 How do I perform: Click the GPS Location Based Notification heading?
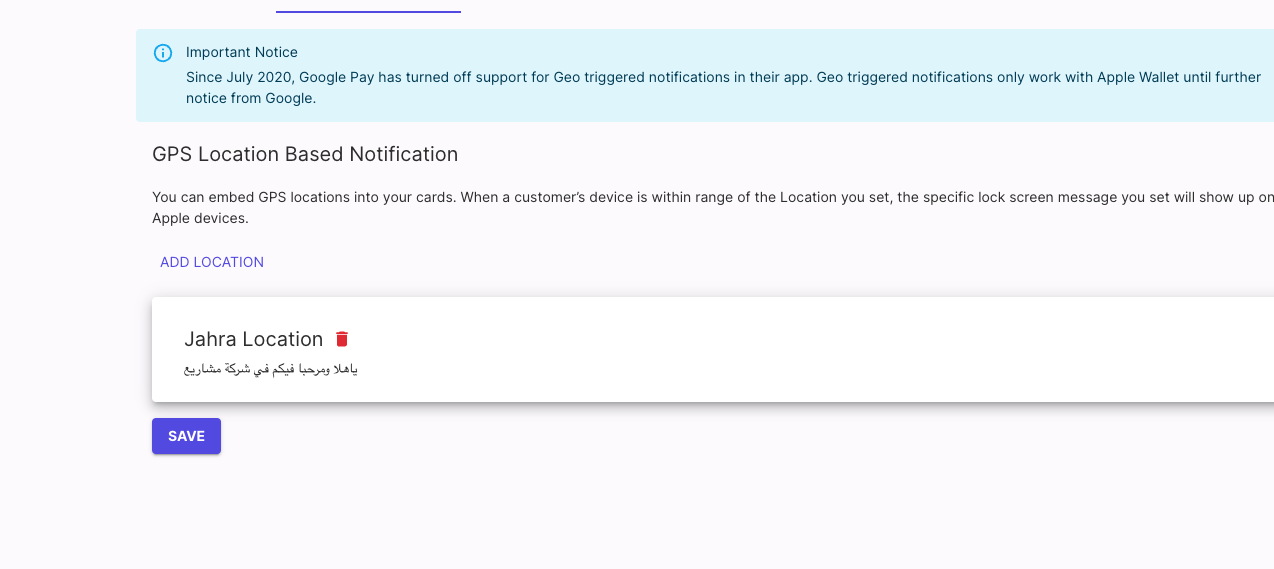tap(305, 154)
